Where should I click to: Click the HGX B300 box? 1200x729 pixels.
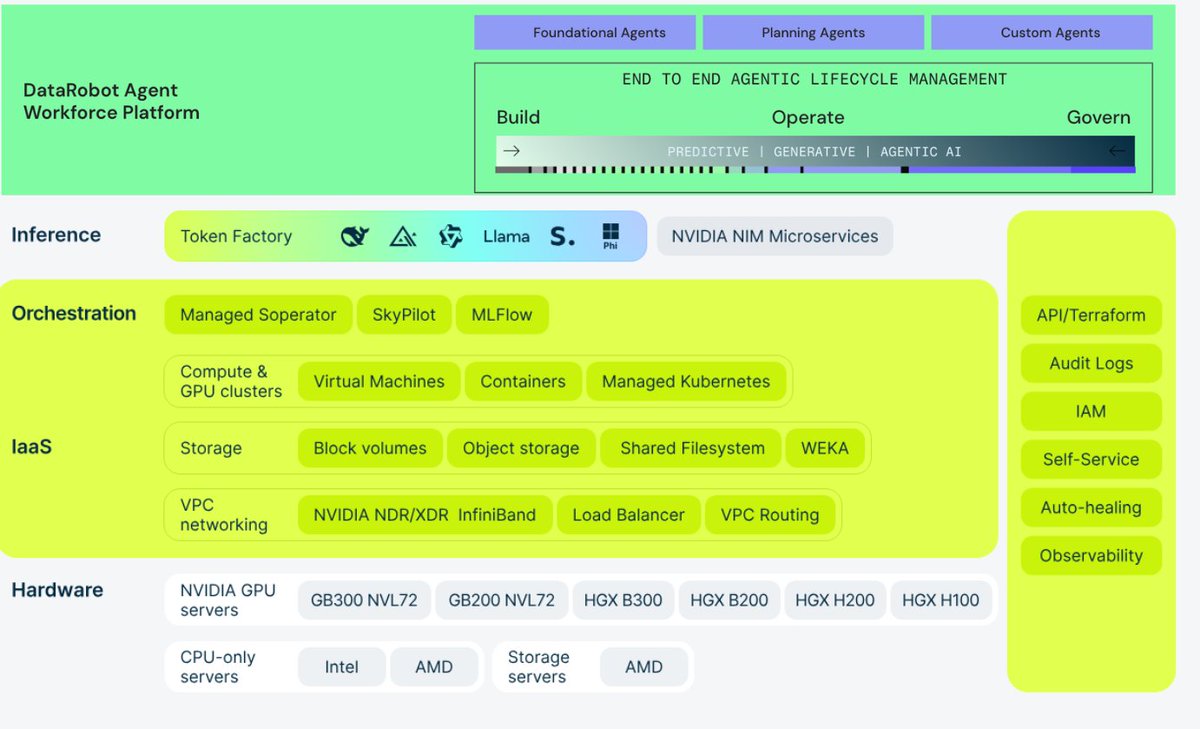click(x=622, y=600)
